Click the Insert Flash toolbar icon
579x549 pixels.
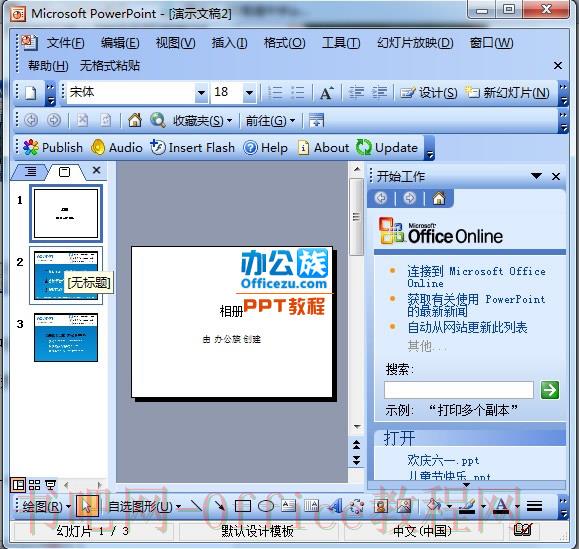click(x=157, y=148)
